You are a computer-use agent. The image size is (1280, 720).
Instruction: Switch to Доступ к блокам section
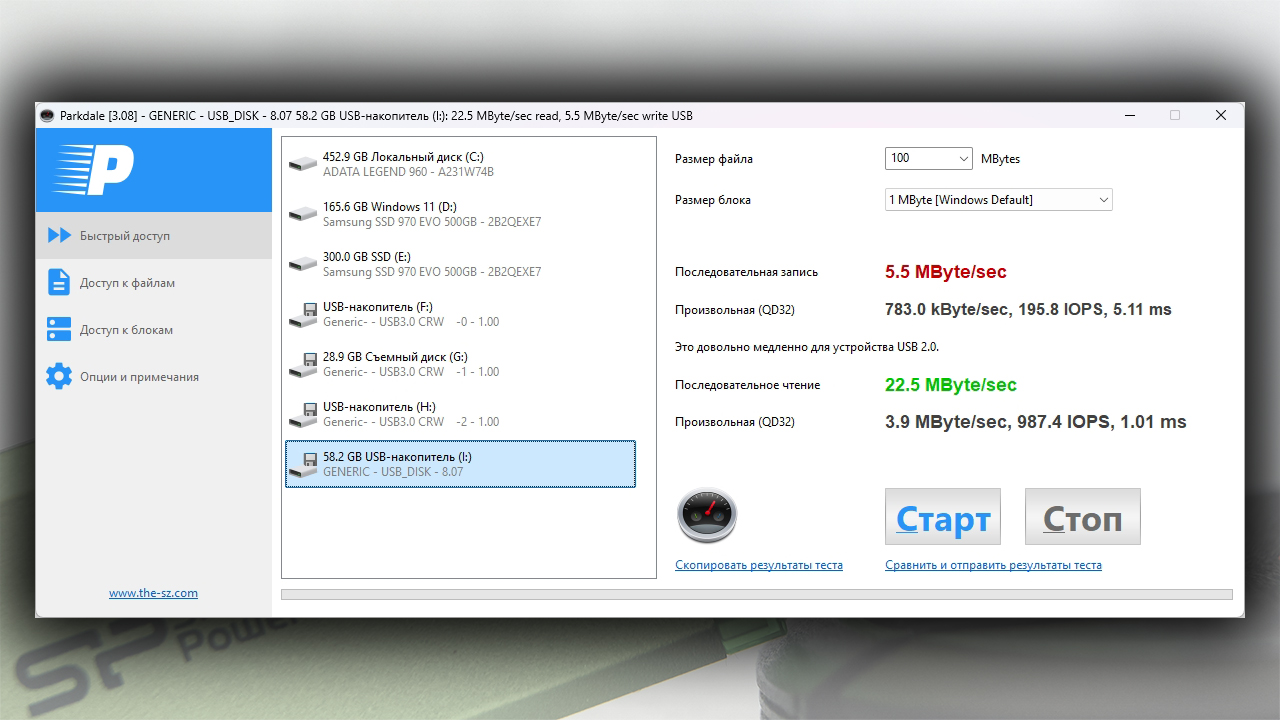pos(154,330)
